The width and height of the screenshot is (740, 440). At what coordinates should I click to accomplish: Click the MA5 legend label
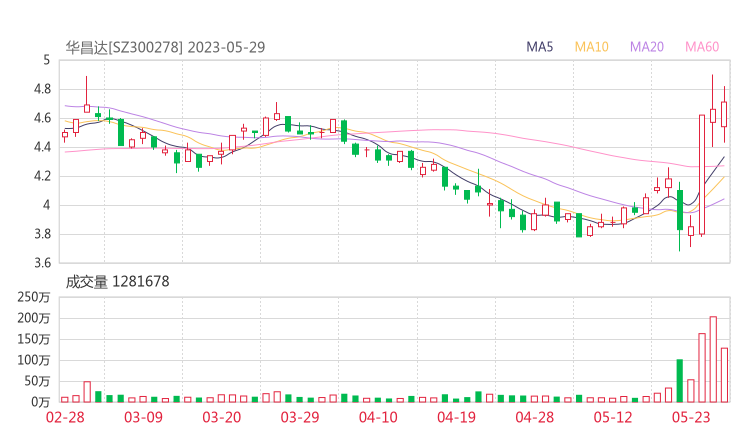pos(539,47)
